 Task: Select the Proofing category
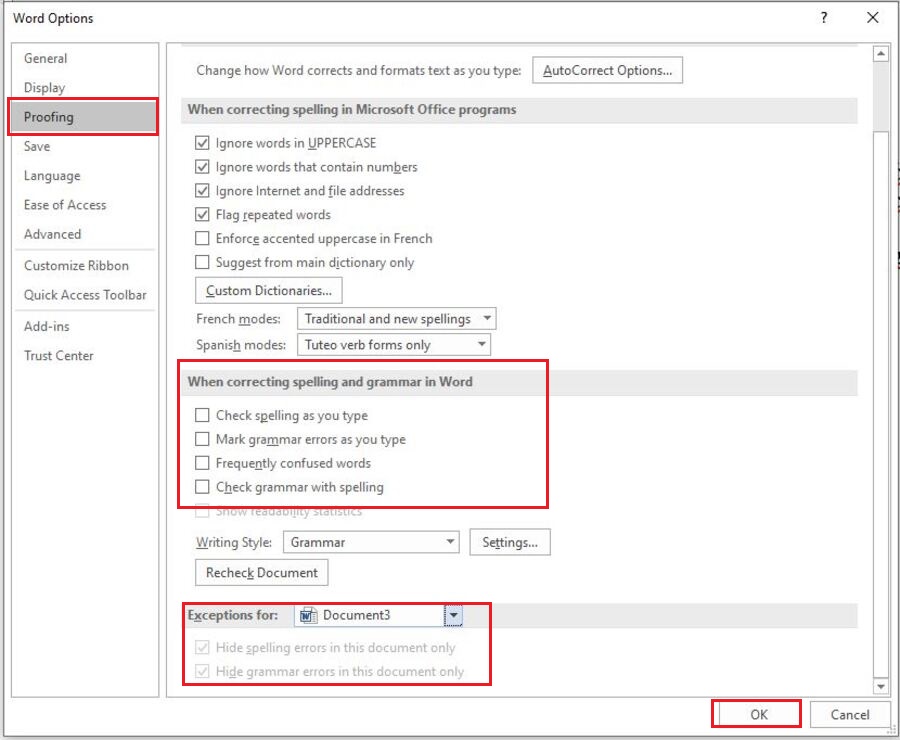[83, 117]
